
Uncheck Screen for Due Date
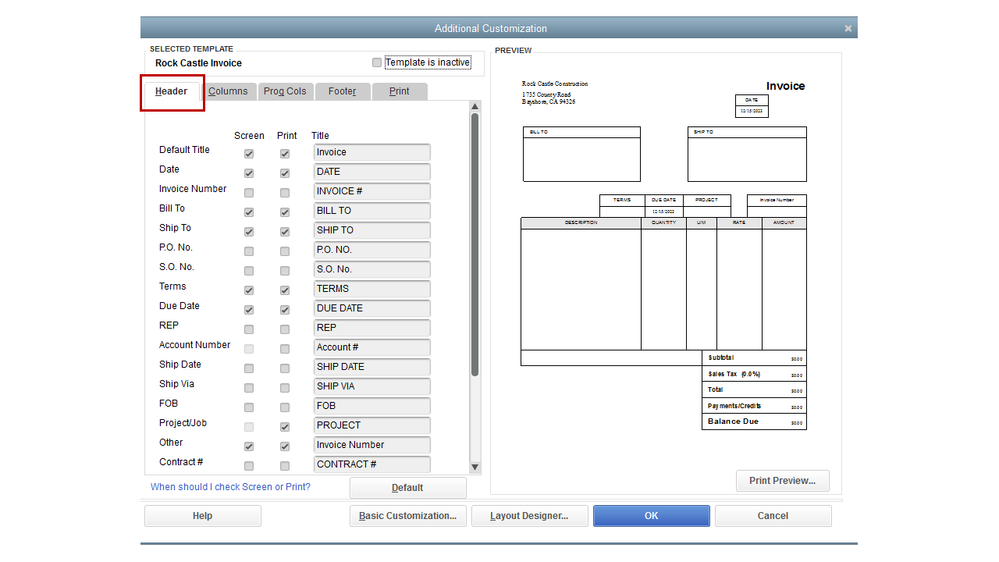[249, 310]
